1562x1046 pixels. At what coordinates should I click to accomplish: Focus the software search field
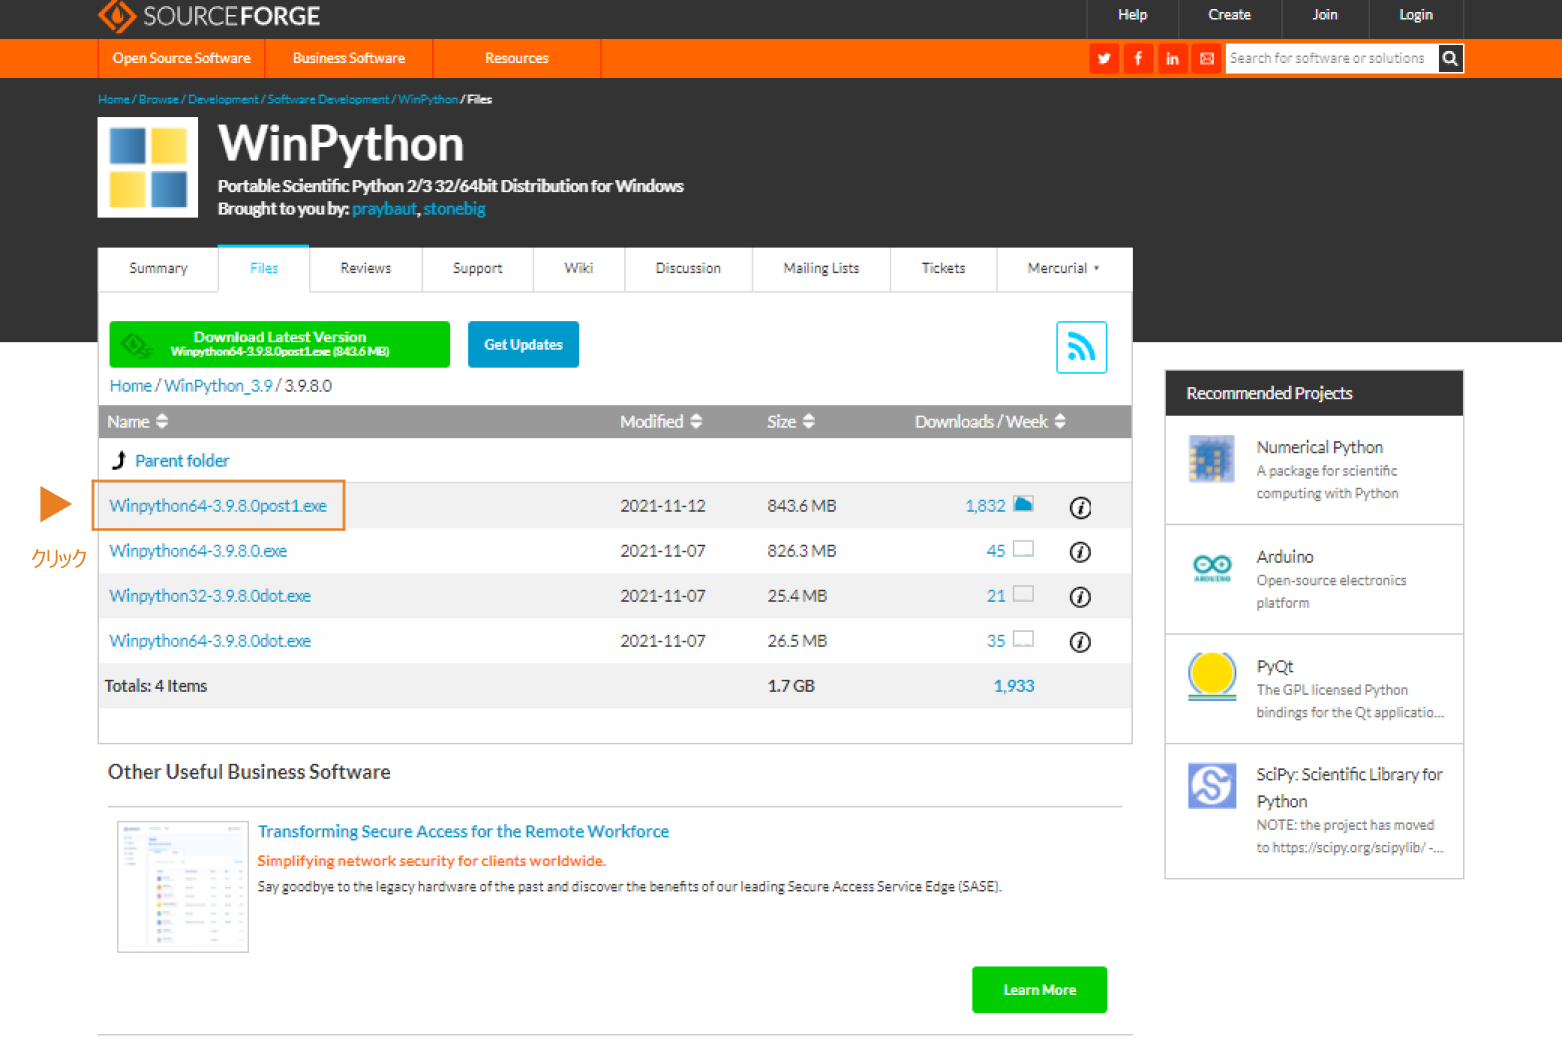1330,59
